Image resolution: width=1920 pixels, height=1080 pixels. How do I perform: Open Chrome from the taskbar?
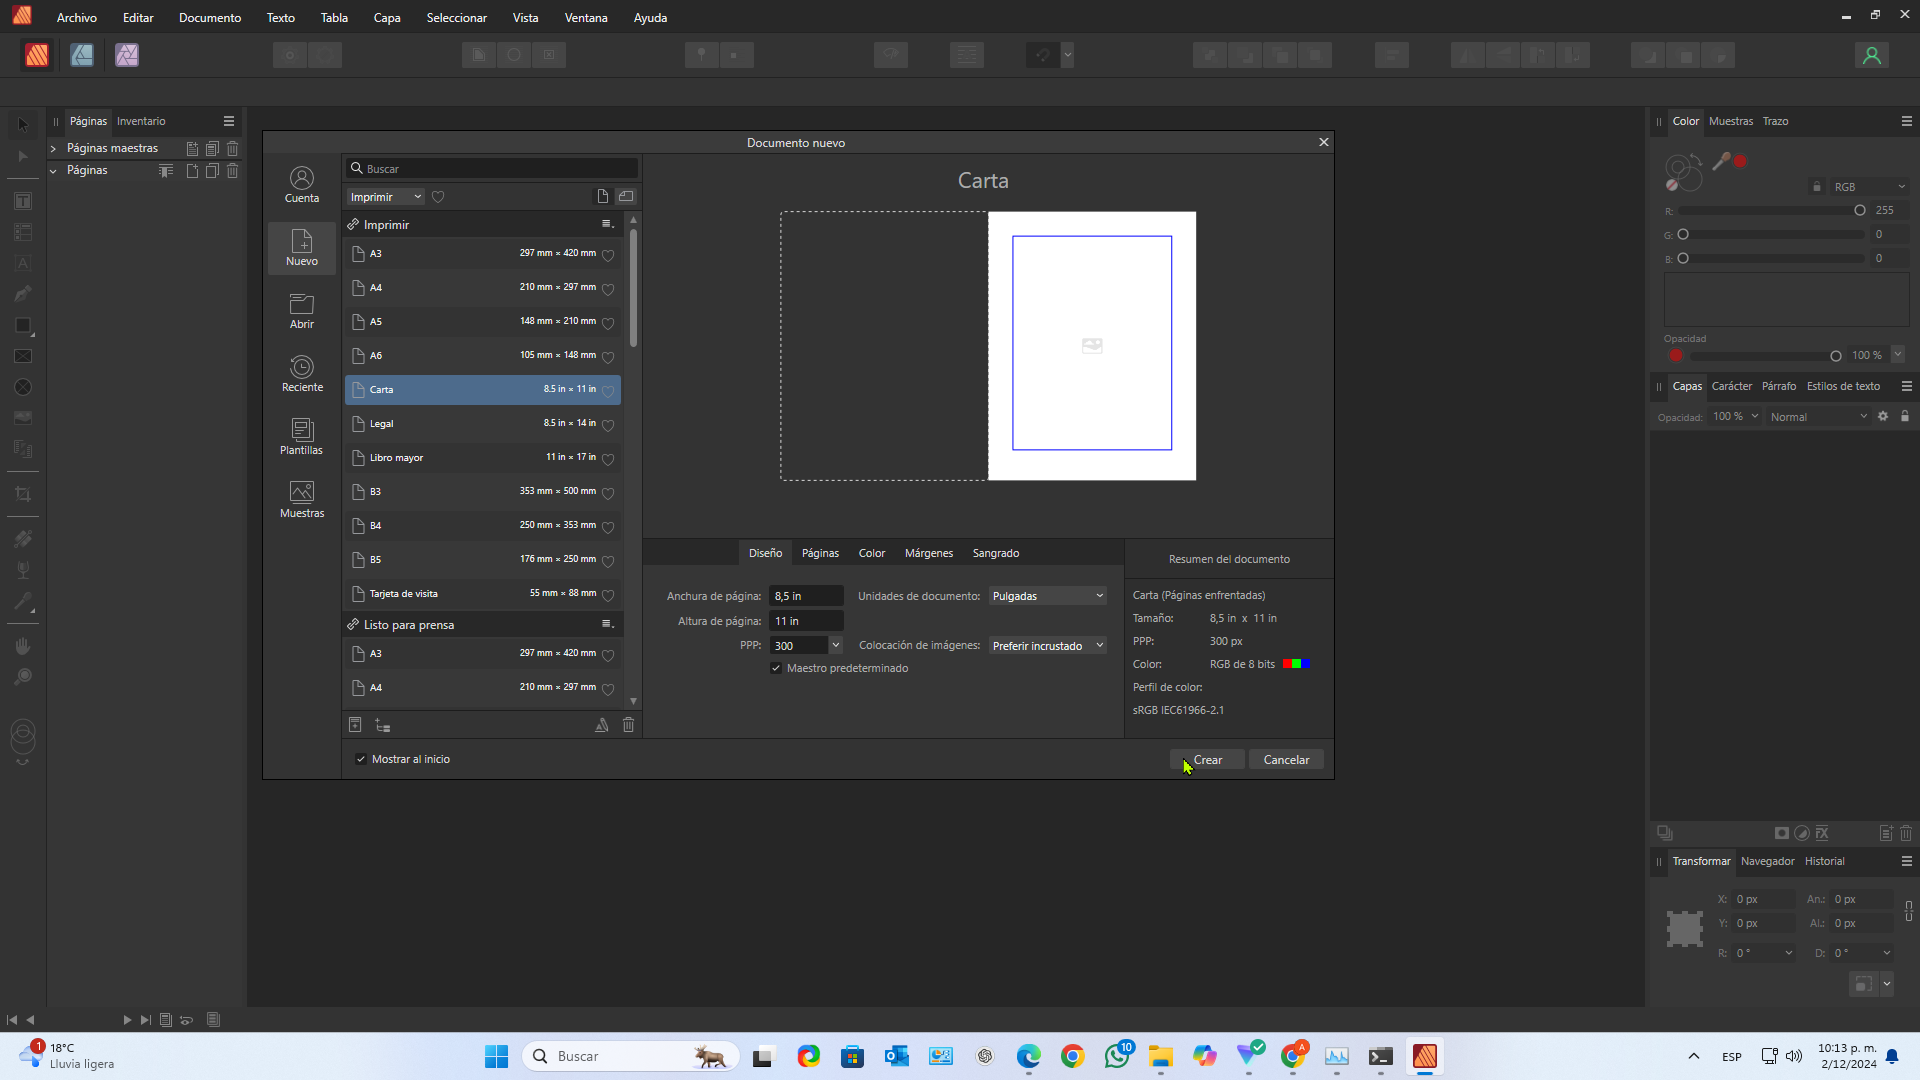tap(1072, 1056)
